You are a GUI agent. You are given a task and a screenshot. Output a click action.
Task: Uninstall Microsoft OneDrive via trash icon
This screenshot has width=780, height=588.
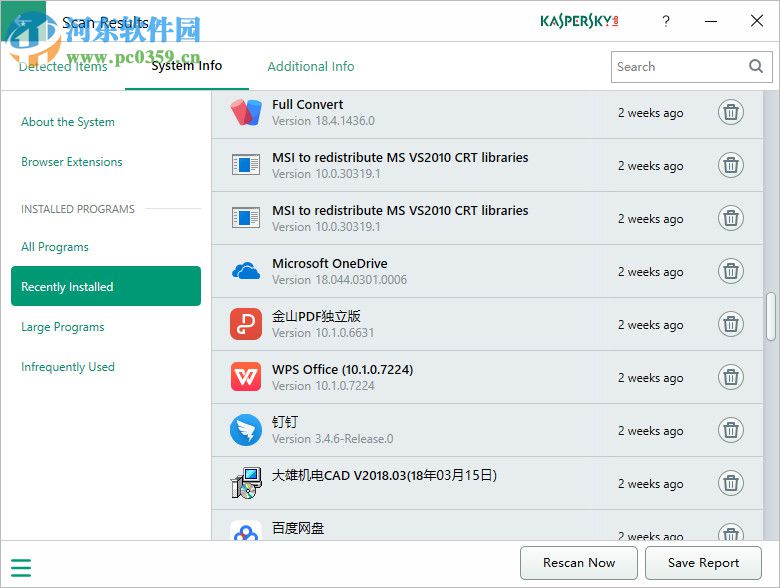[730, 271]
